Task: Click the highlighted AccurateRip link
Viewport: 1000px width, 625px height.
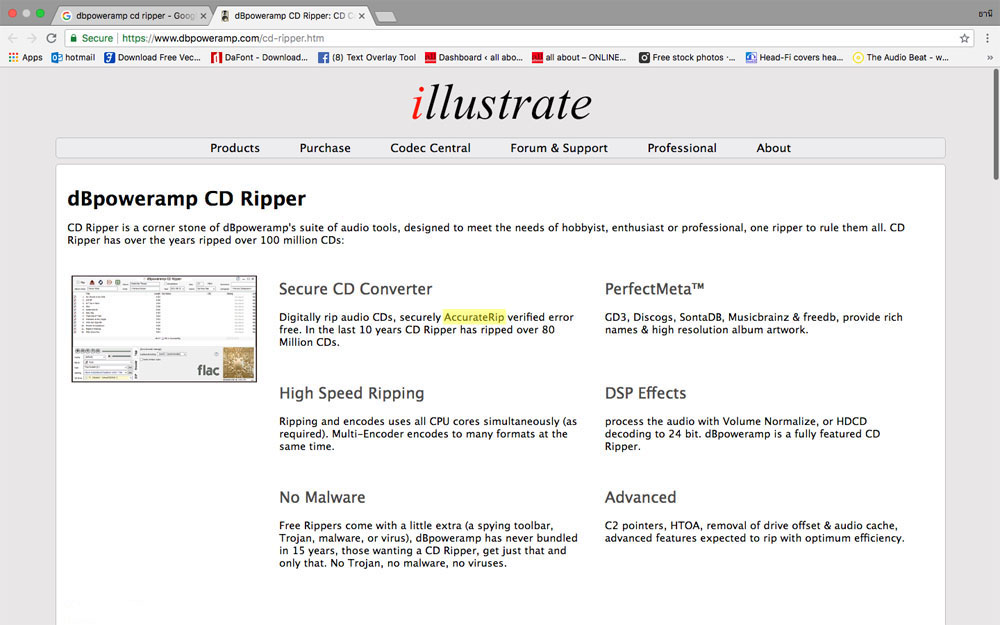Action: click(x=474, y=317)
